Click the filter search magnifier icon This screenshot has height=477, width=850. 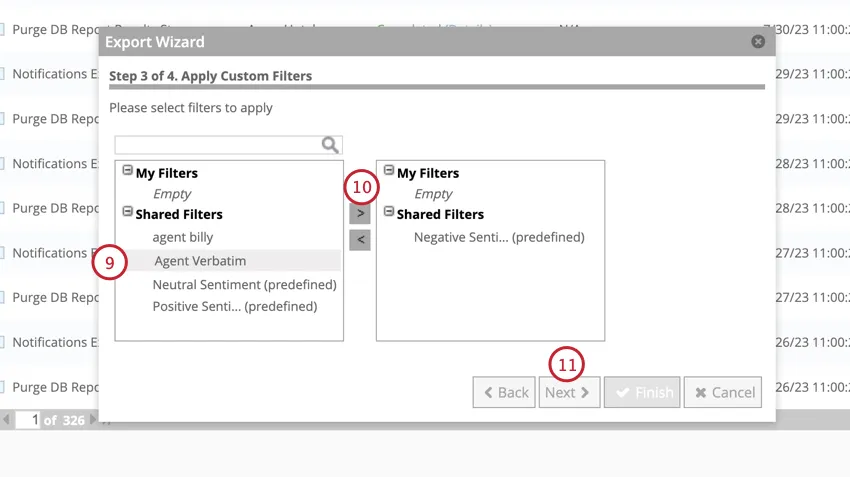click(x=330, y=146)
